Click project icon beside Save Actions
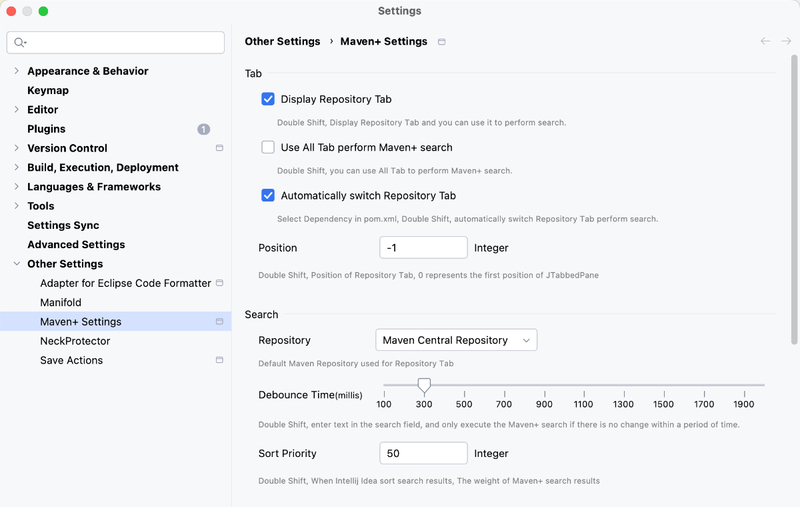This screenshot has height=507, width=800. [219, 360]
